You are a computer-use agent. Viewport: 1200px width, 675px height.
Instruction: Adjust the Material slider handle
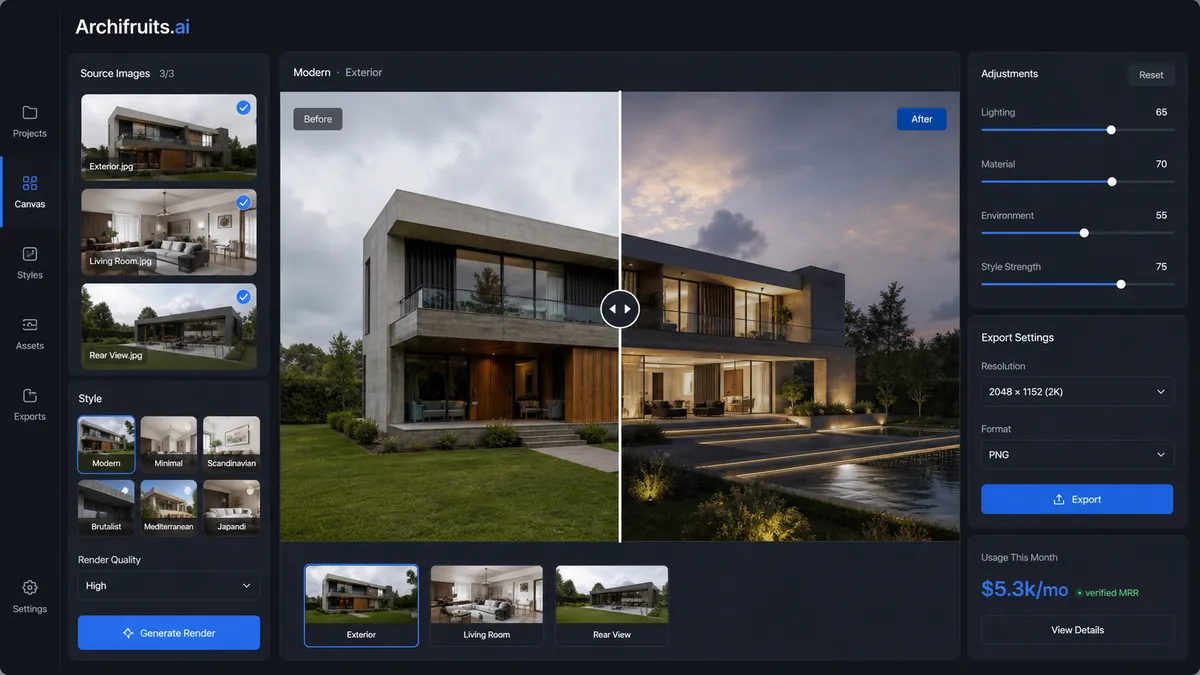(x=1112, y=182)
